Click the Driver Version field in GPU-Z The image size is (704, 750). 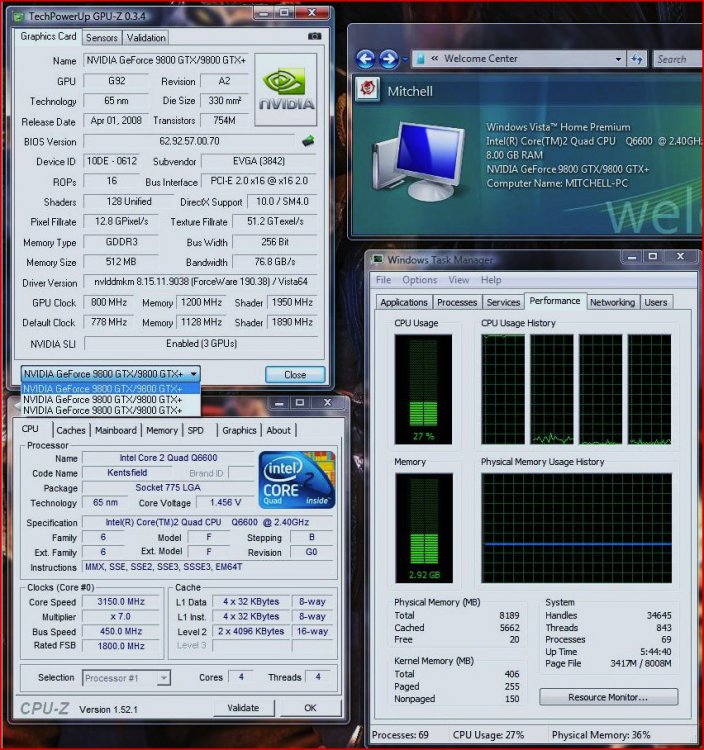tap(201, 282)
